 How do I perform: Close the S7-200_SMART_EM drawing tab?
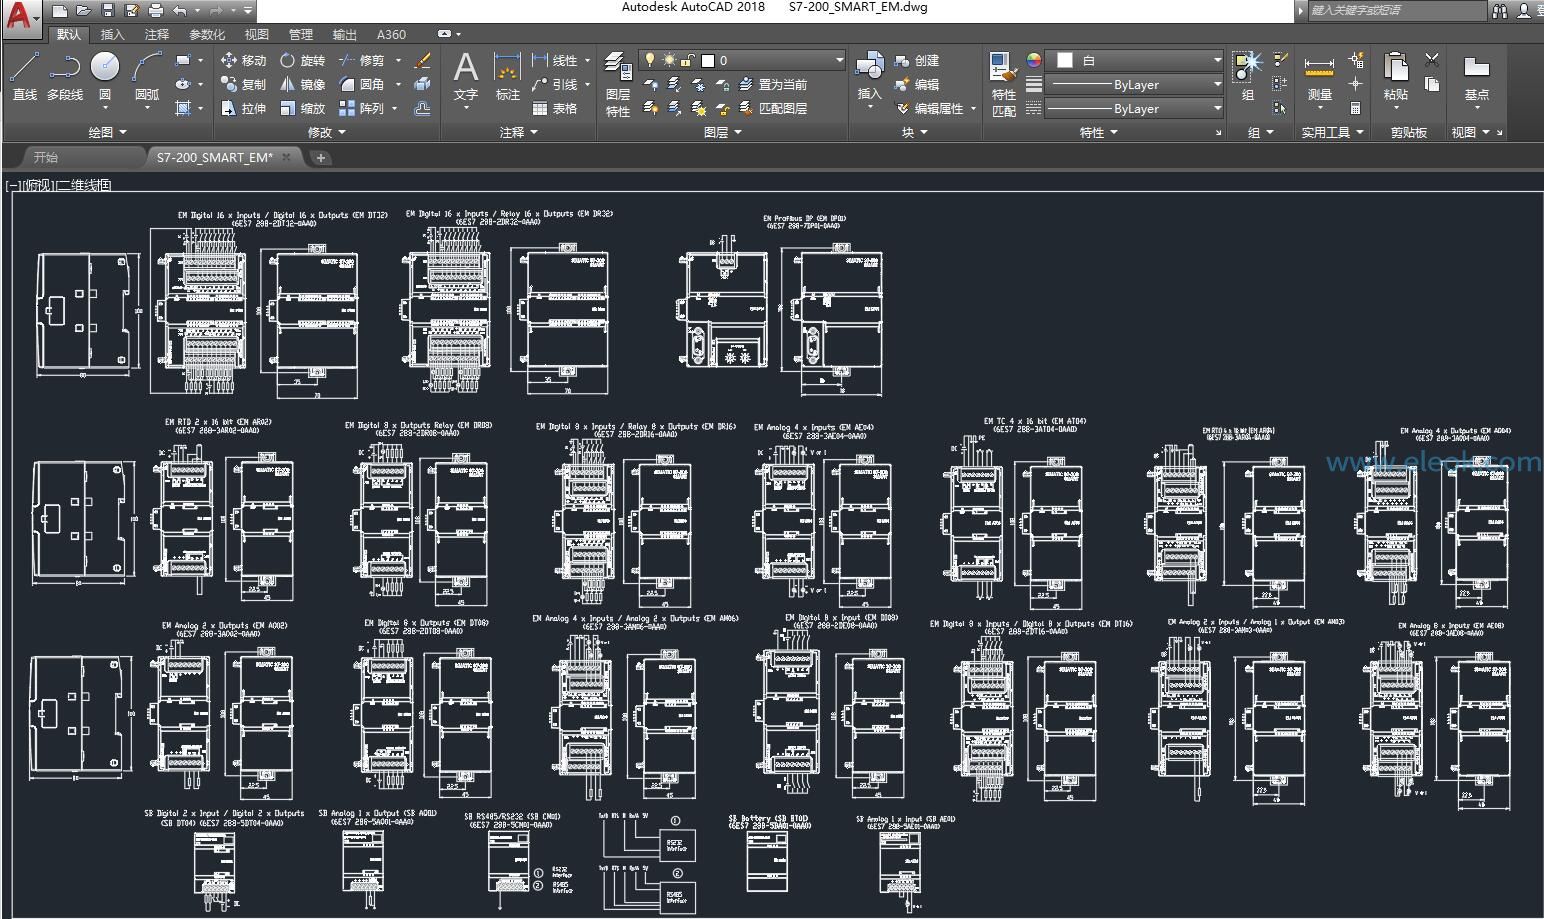click(286, 157)
